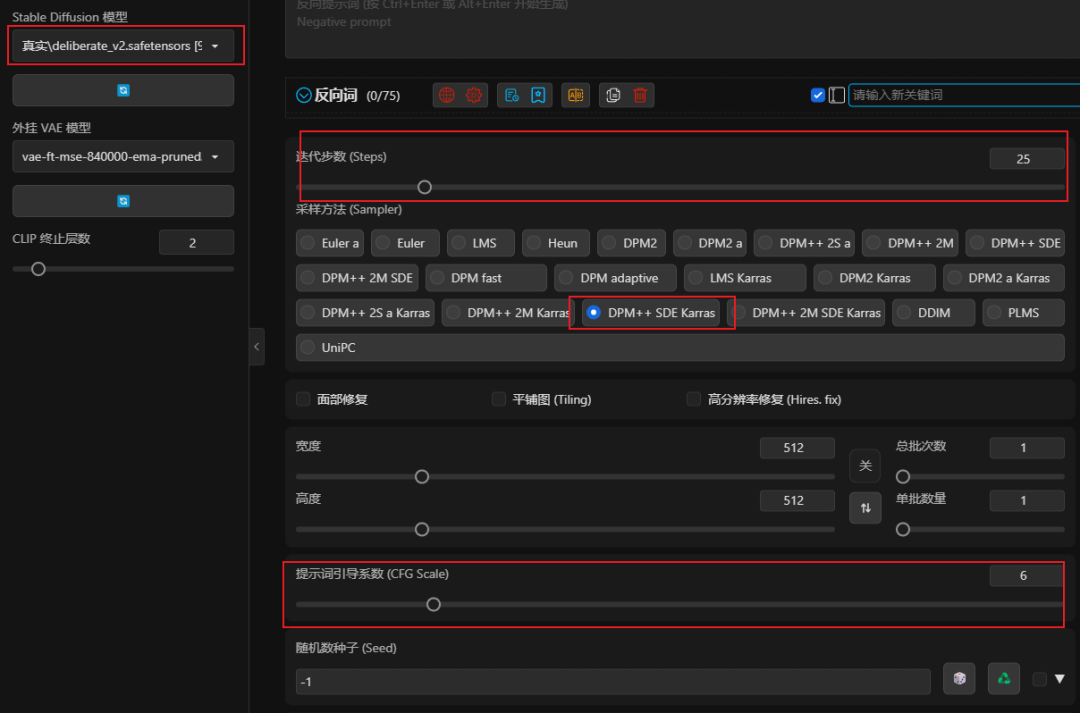This screenshot has width=1080, height=713.
Task: Click the red globe icon beside 反向词
Action: (447, 95)
